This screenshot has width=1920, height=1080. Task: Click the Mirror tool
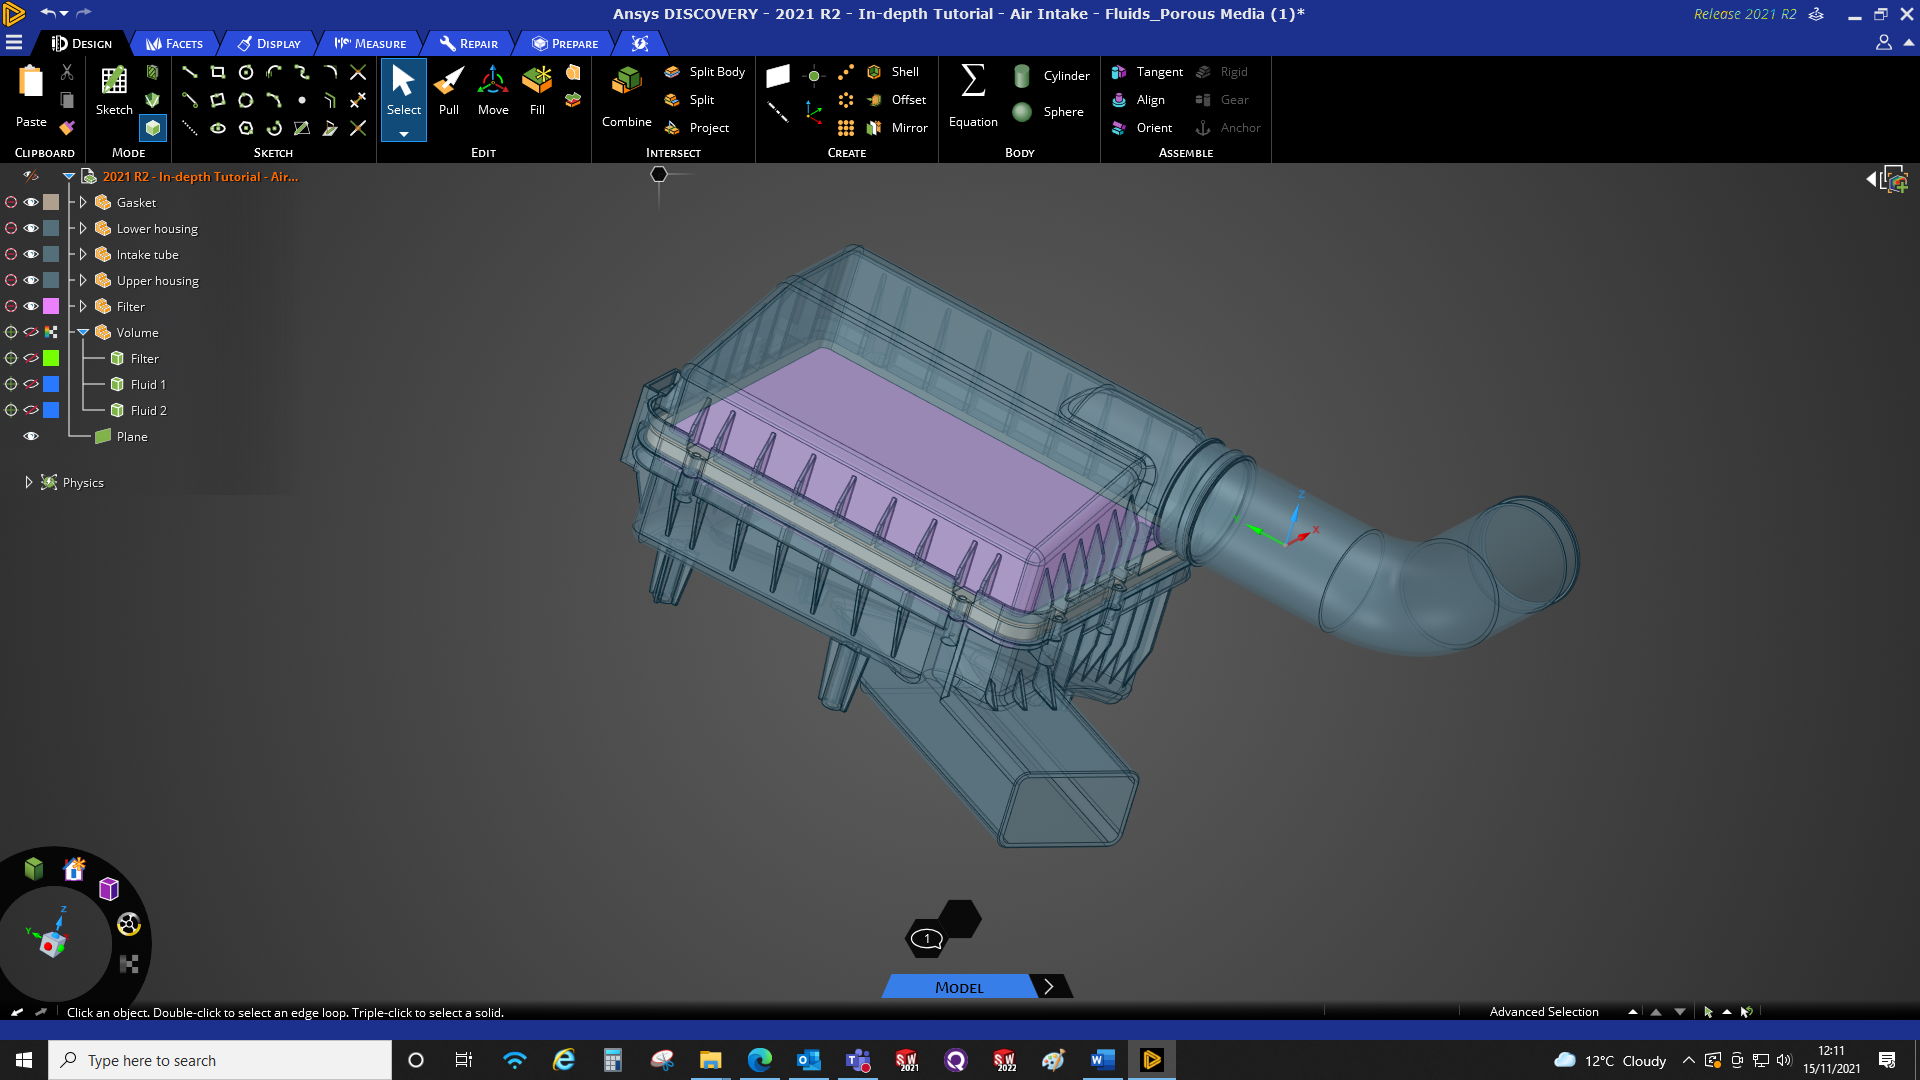click(897, 128)
